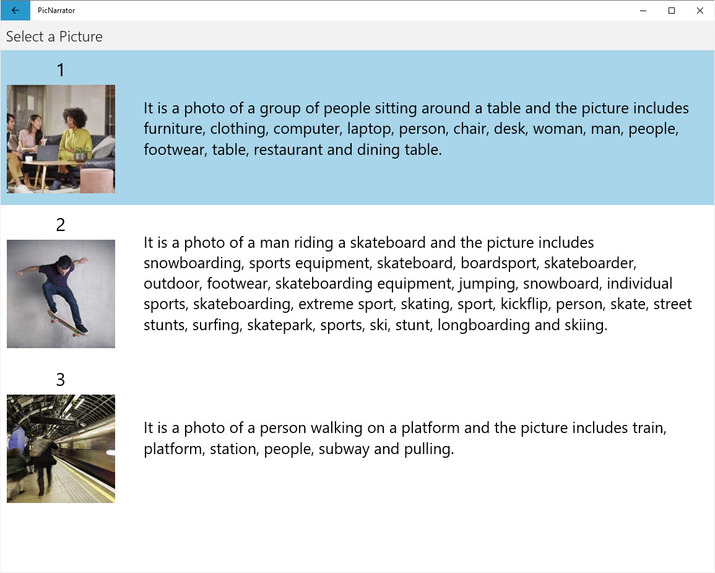The width and height of the screenshot is (715, 573).
Task: Select the skateboarder photo thumbnail
Action: [x=61, y=294]
